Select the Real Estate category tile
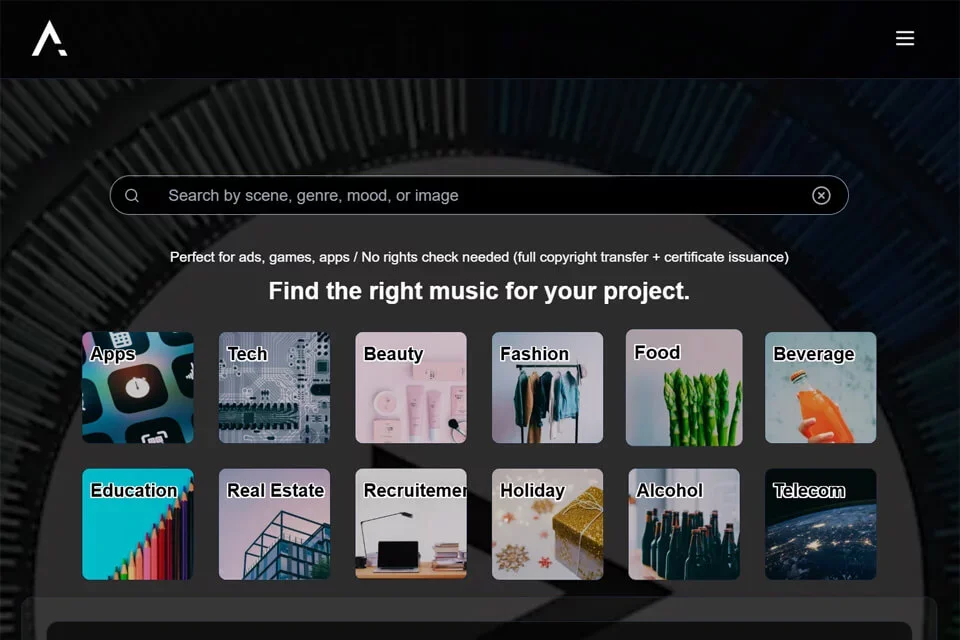Image resolution: width=960 pixels, height=640 pixels. (274, 524)
